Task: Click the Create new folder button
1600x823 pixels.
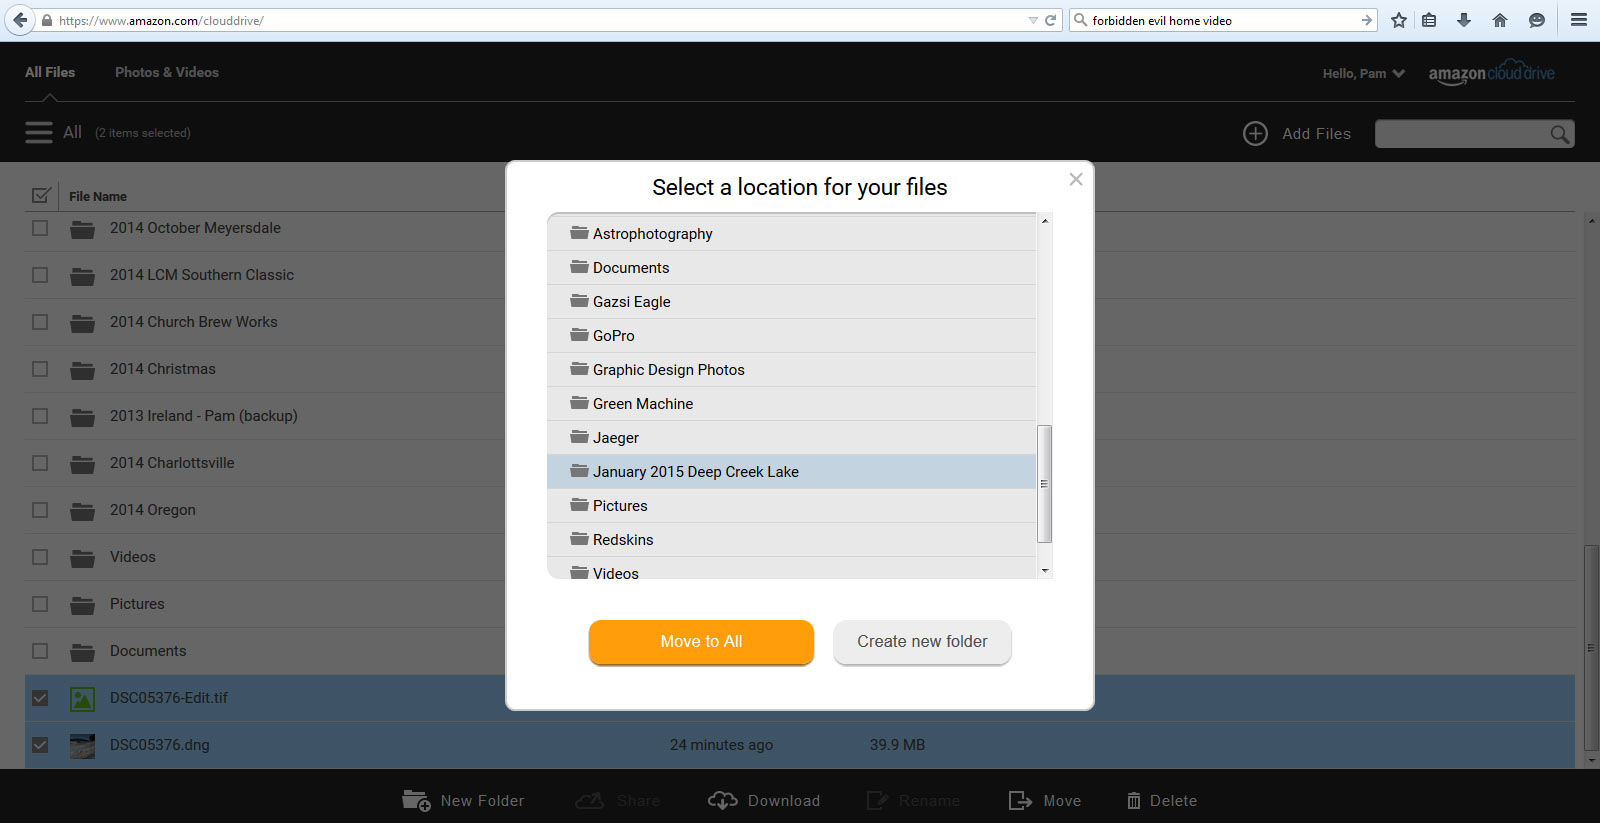Action: [922, 642]
